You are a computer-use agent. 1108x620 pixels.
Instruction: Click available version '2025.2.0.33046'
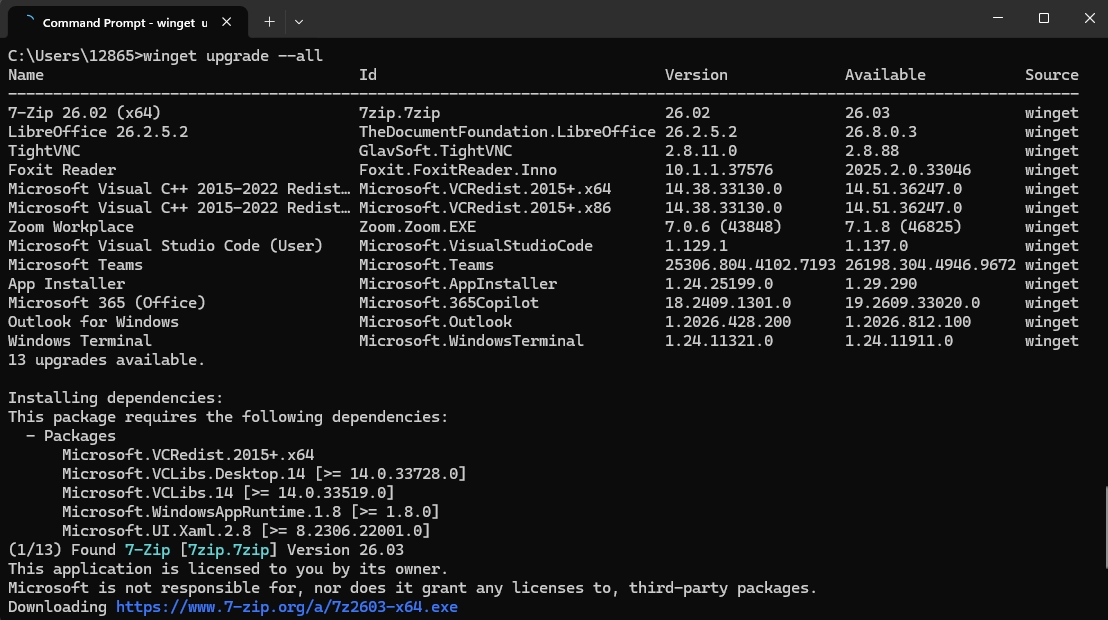(x=908, y=170)
